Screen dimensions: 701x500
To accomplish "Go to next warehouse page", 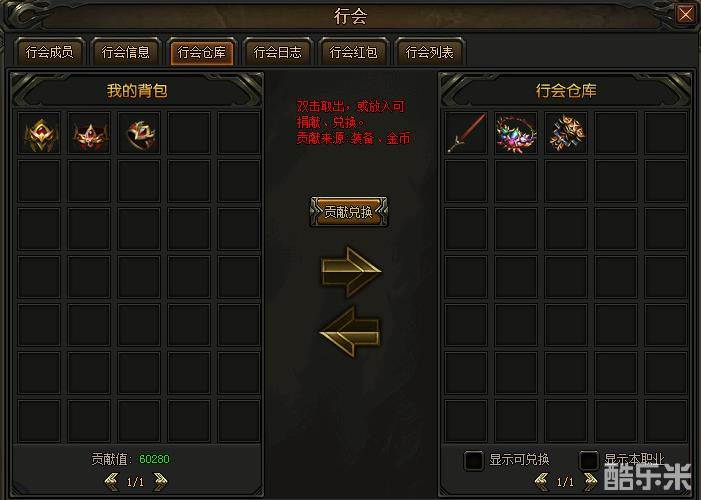I will 590,481.
